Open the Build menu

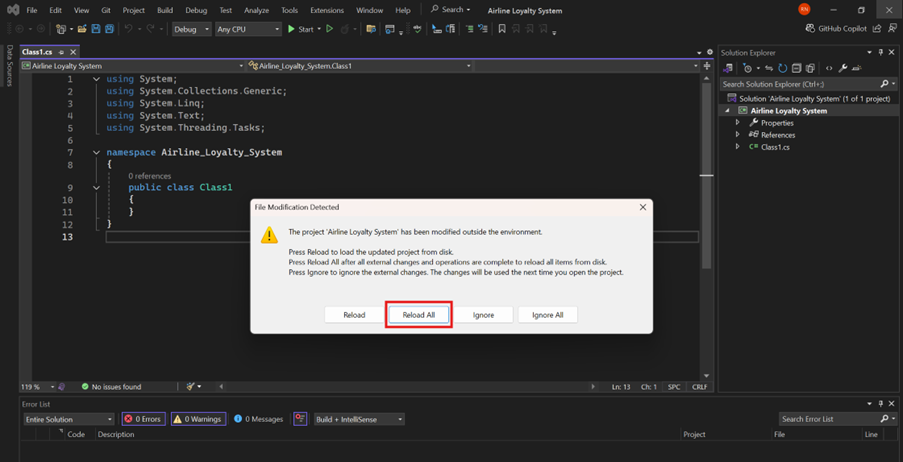[165, 10]
